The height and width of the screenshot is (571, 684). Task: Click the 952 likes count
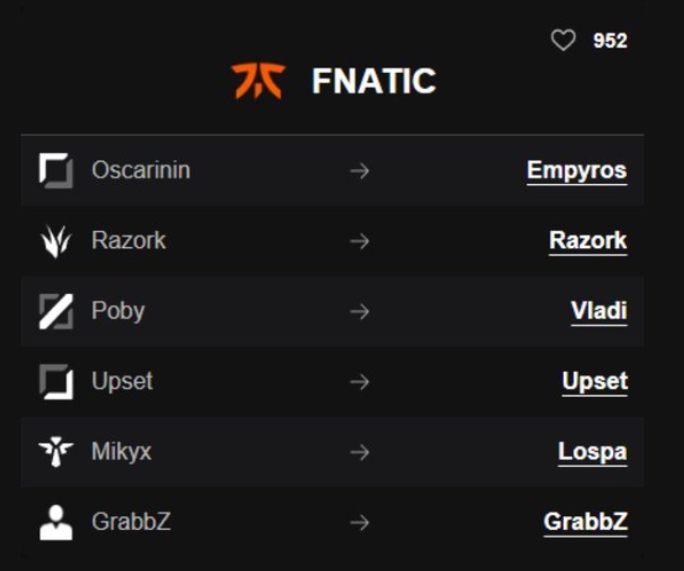pyautogui.click(x=610, y=41)
